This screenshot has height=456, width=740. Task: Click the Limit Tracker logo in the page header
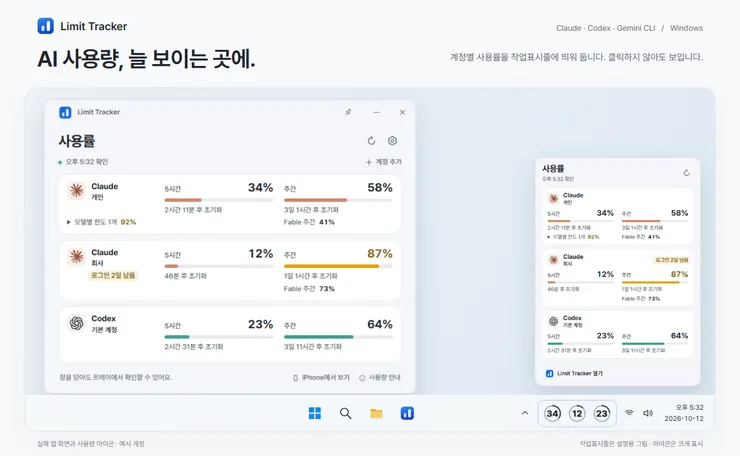pos(46,26)
